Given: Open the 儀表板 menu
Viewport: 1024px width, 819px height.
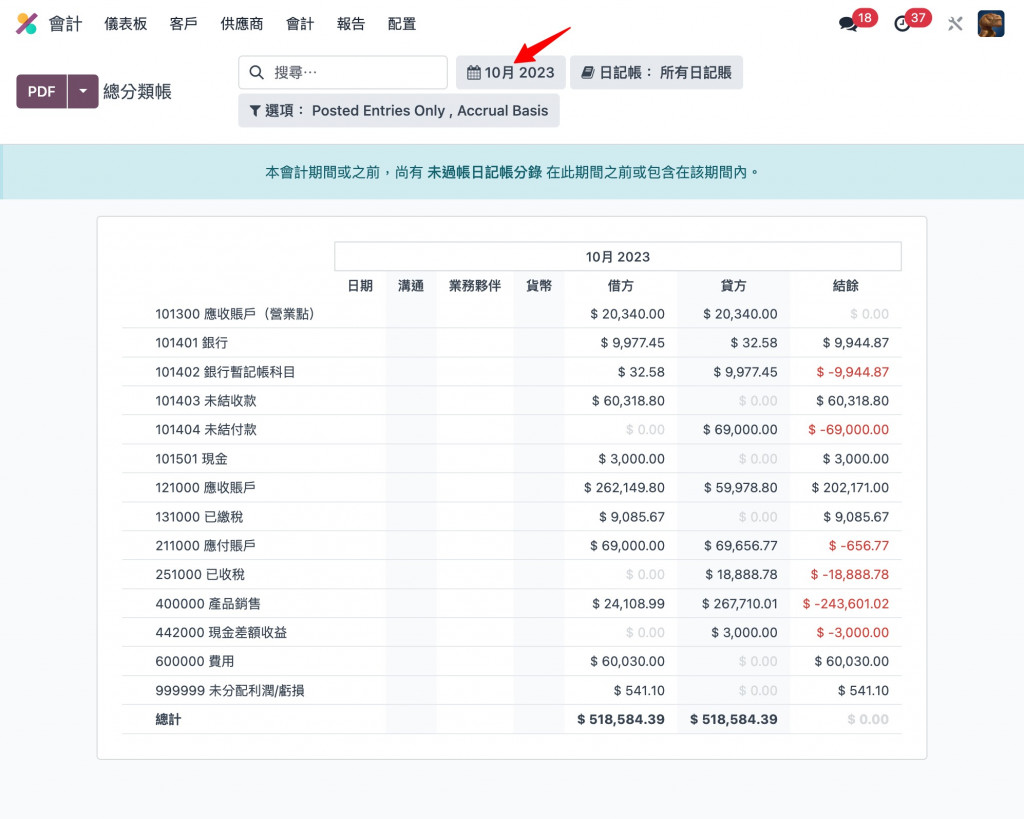Looking at the screenshot, I should pos(125,24).
